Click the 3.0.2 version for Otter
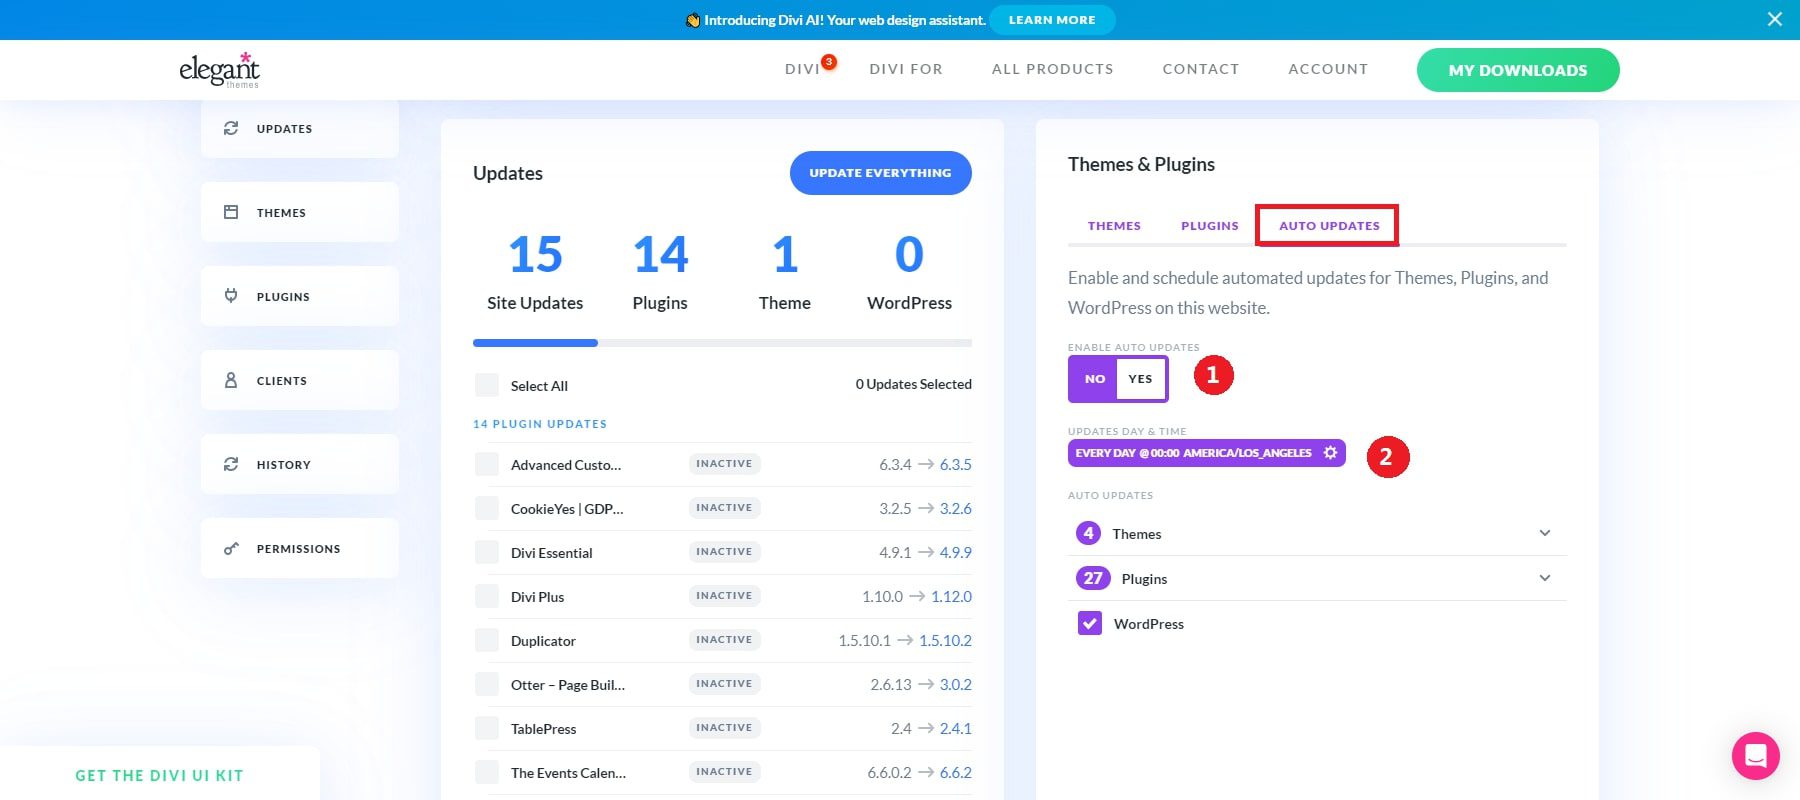 pyautogui.click(x=955, y=684)
